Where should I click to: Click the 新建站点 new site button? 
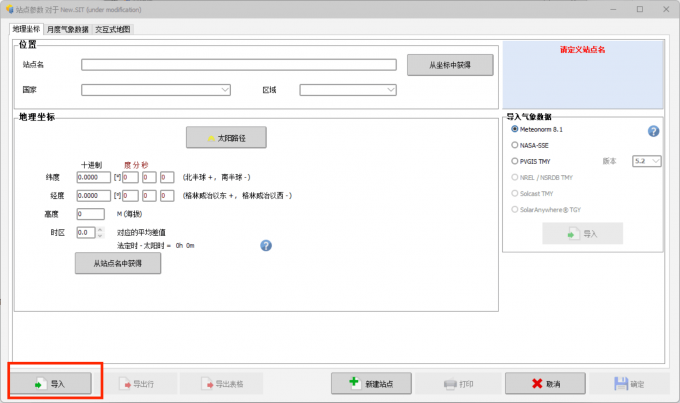click(x=371, y=383)
